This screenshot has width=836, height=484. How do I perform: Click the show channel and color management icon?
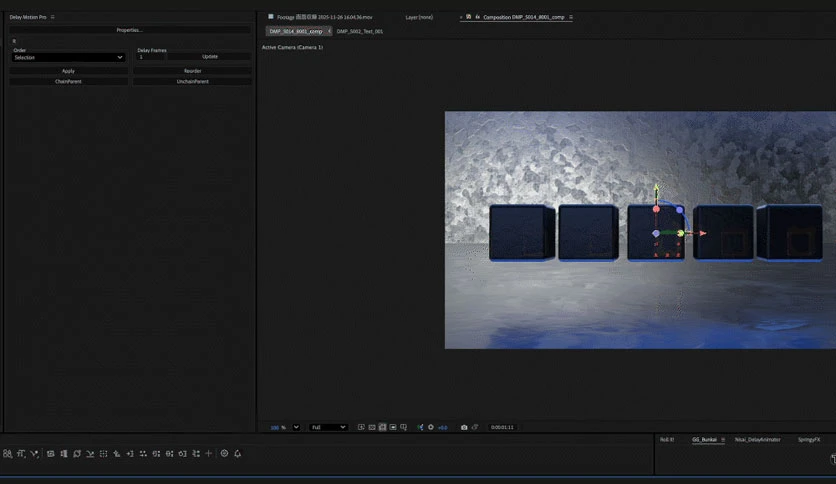tap(420, 427)
